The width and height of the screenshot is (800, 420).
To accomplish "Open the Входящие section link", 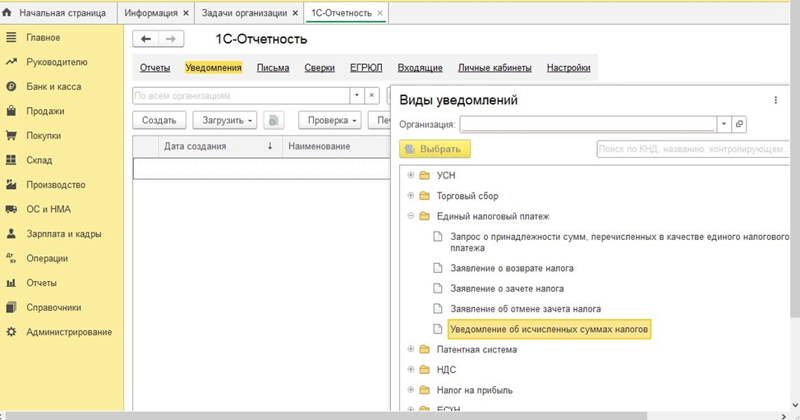I will 420,67.
